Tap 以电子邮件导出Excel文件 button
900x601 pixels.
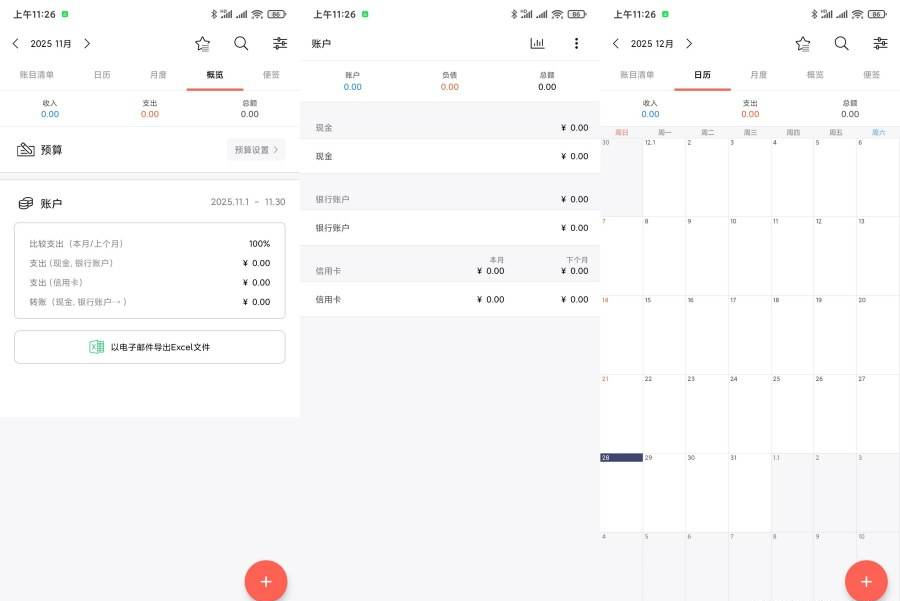tap(150, 347)
